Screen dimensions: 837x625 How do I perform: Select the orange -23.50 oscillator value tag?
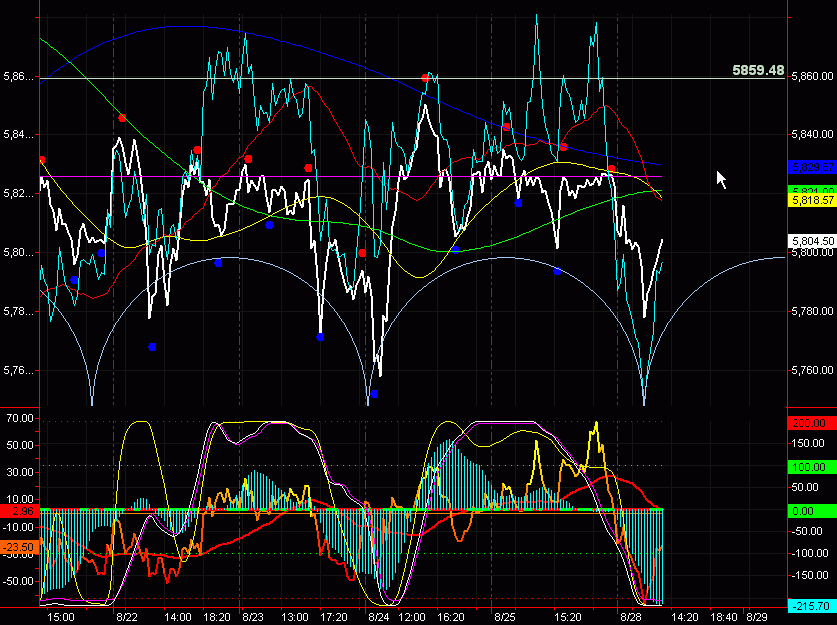click(20, 548)
